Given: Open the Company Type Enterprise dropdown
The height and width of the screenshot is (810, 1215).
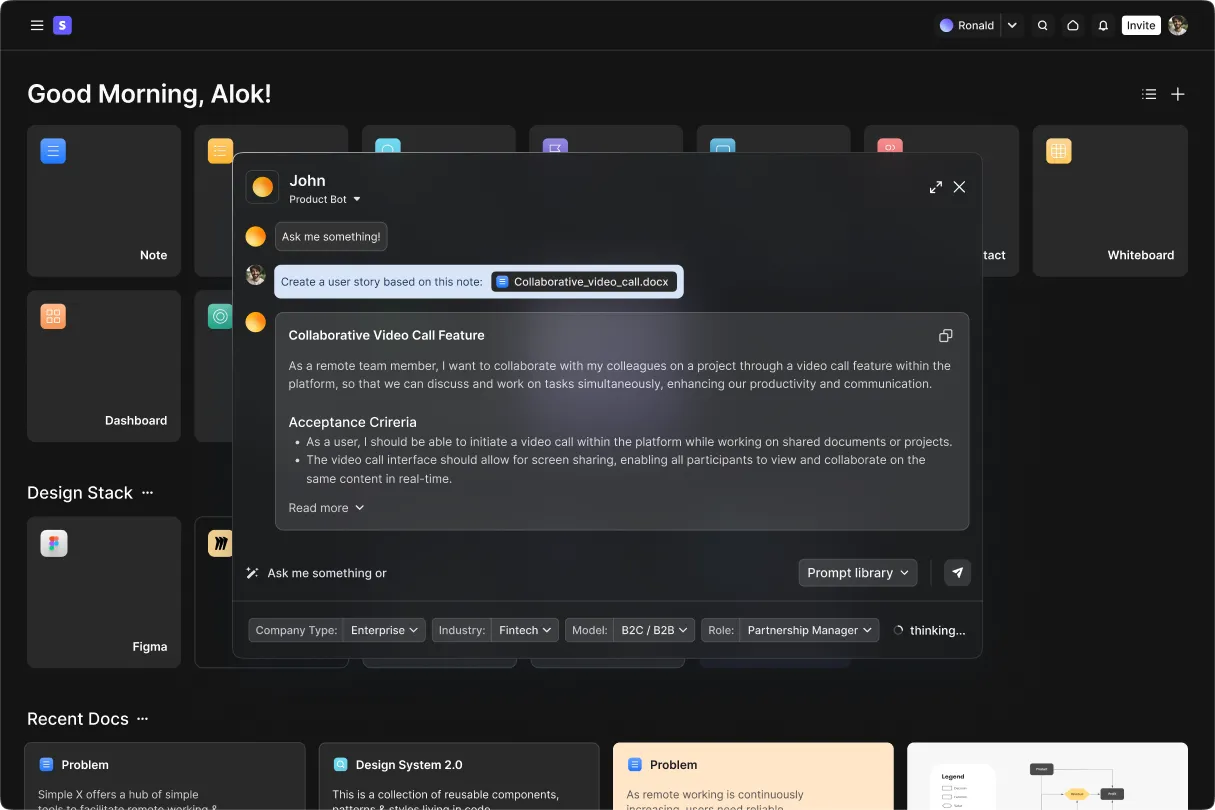Looking at the screenshot, I should point(384,630).
